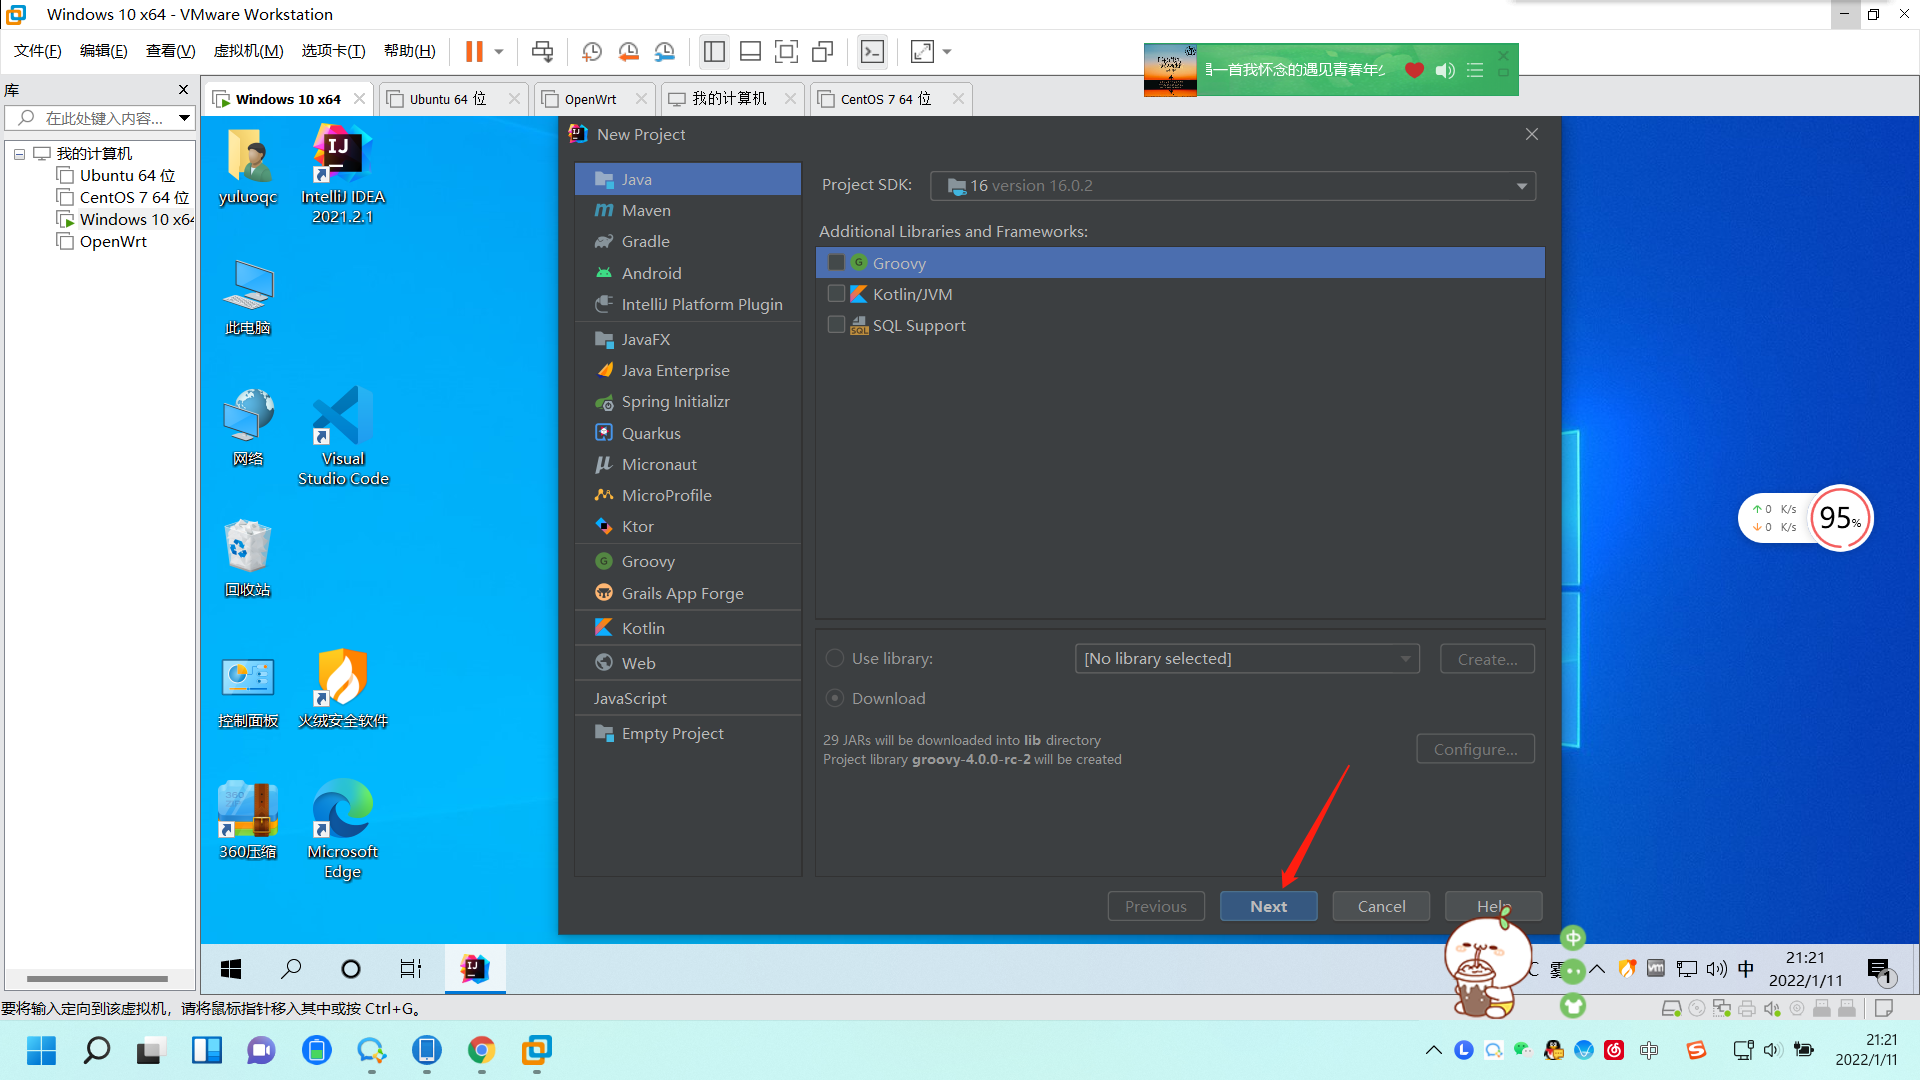Check the Kotlin/JVM framework checkbox
The height and width of the screenshot is (1080, 1920).
point(837,294)
